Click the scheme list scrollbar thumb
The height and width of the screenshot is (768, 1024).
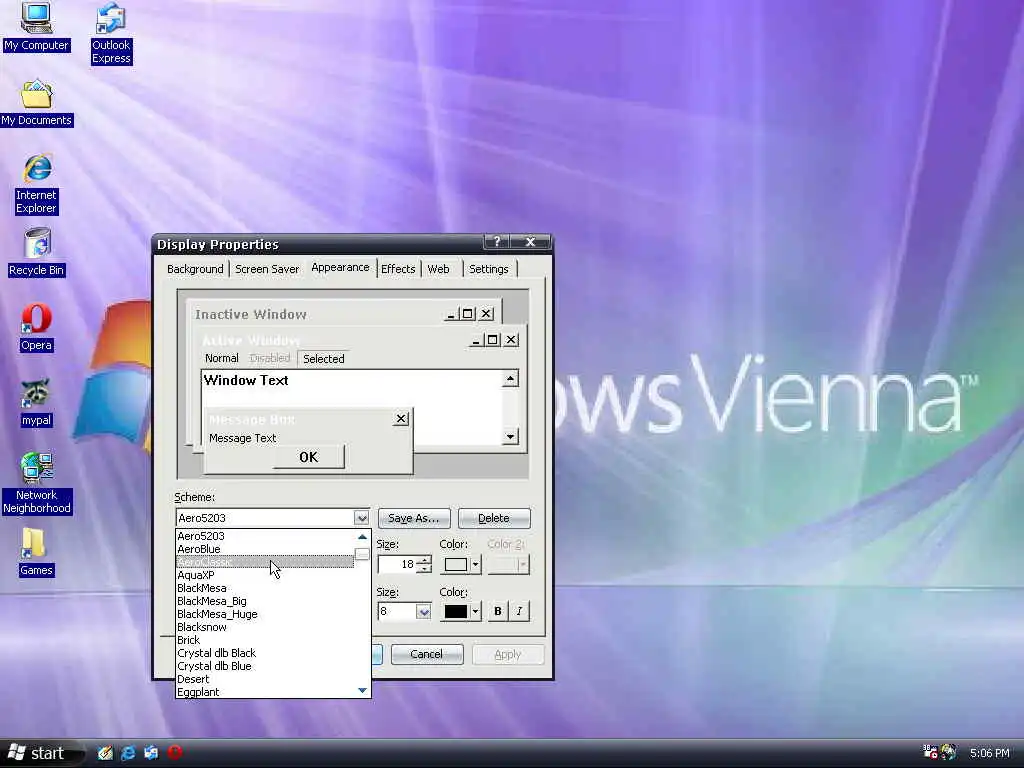point(362,554)
